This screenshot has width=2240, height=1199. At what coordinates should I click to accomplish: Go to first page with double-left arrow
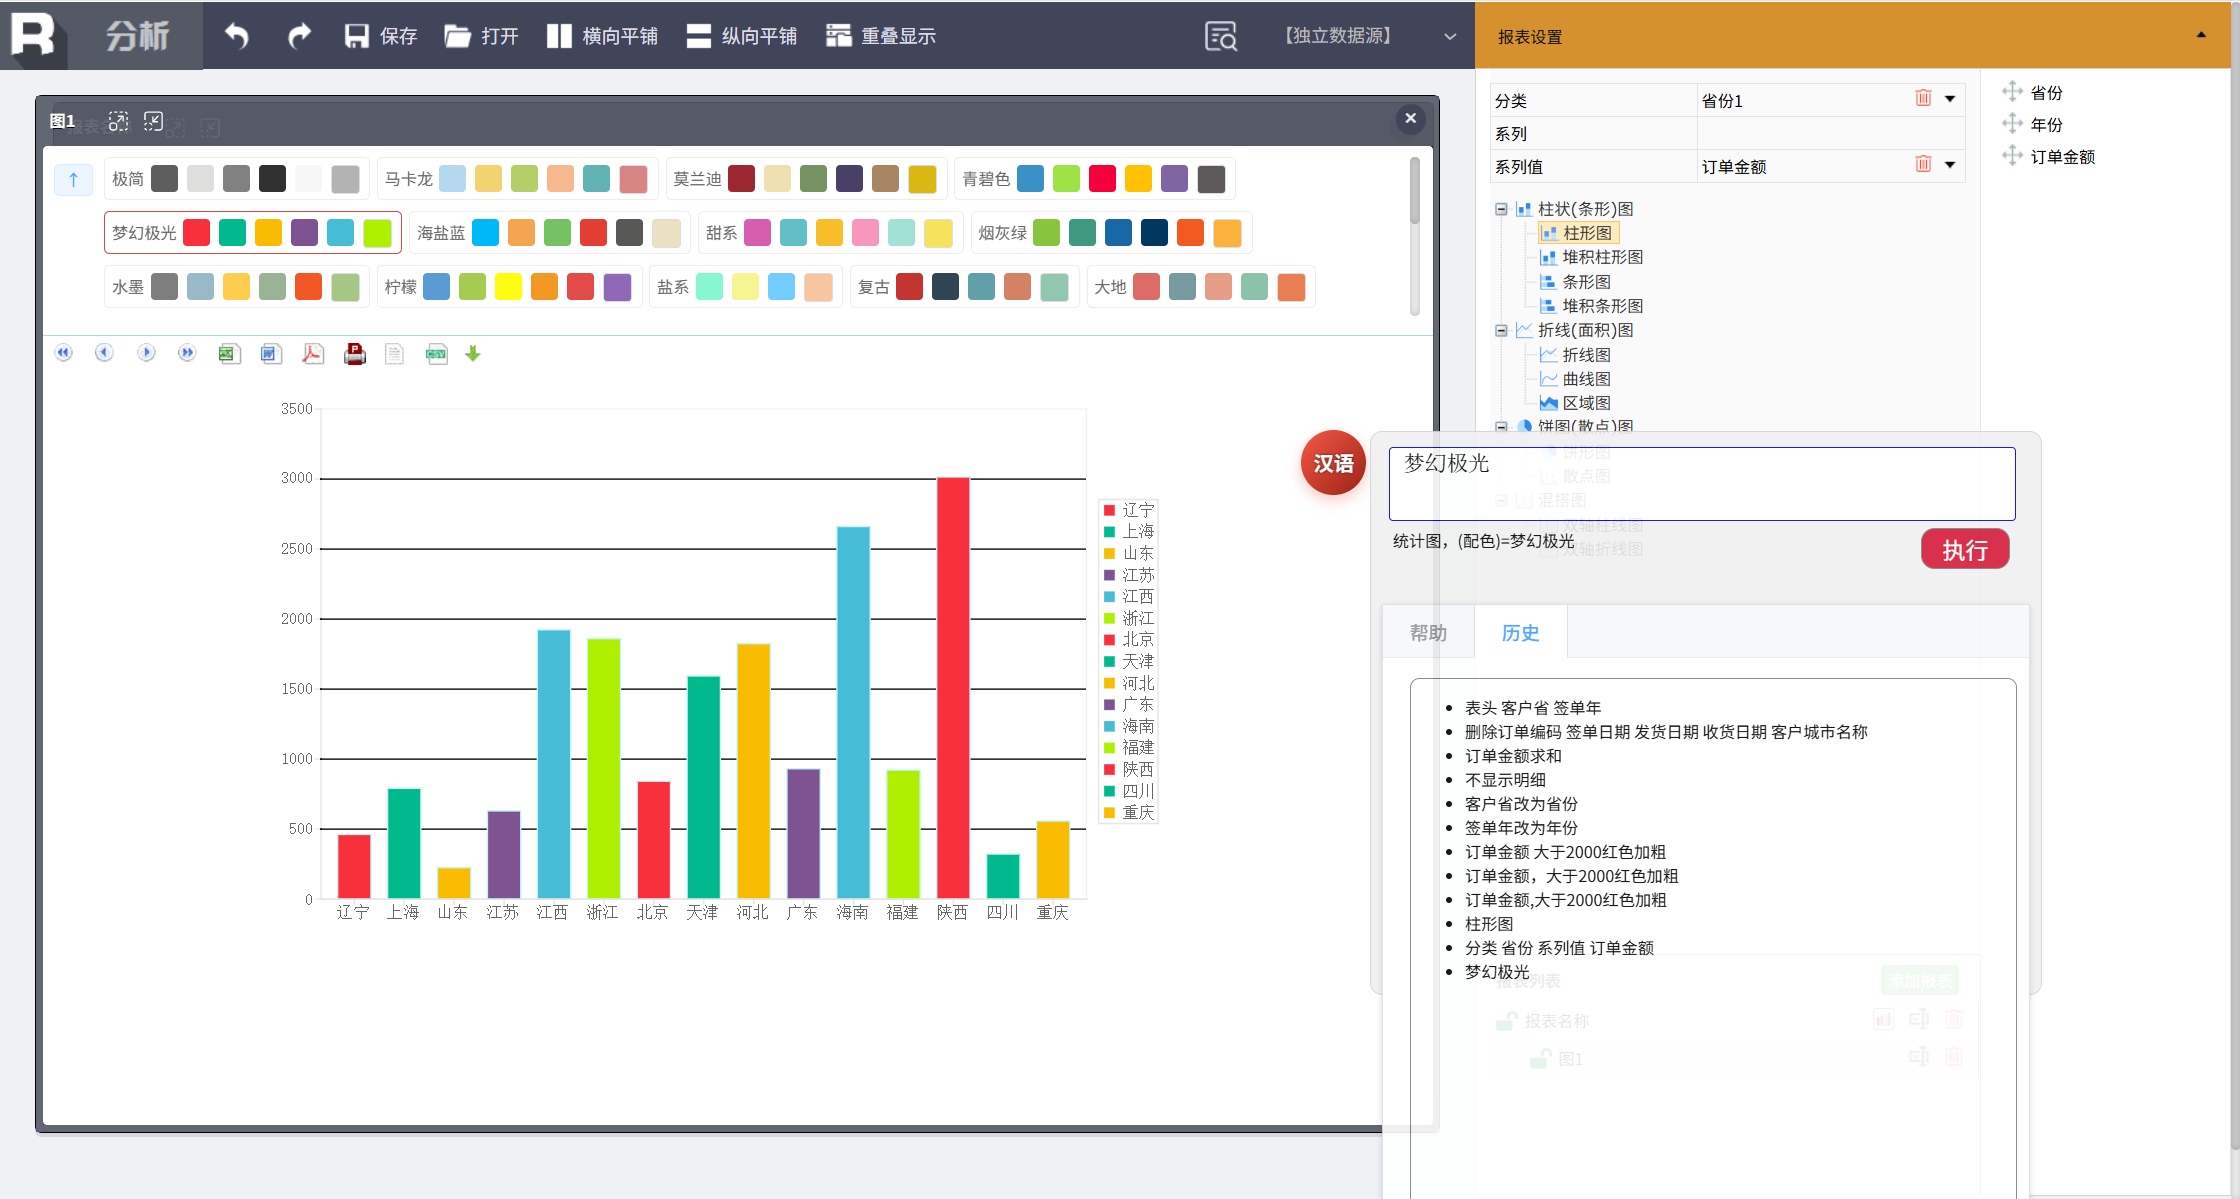(x=64, y=353)
